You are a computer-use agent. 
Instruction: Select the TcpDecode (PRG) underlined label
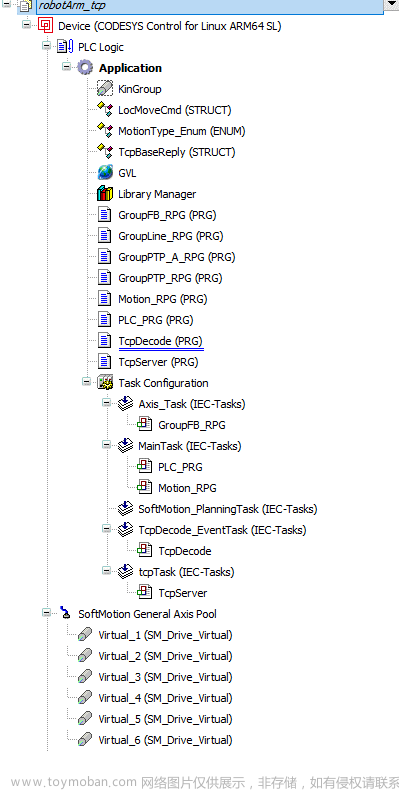[160, 342]
